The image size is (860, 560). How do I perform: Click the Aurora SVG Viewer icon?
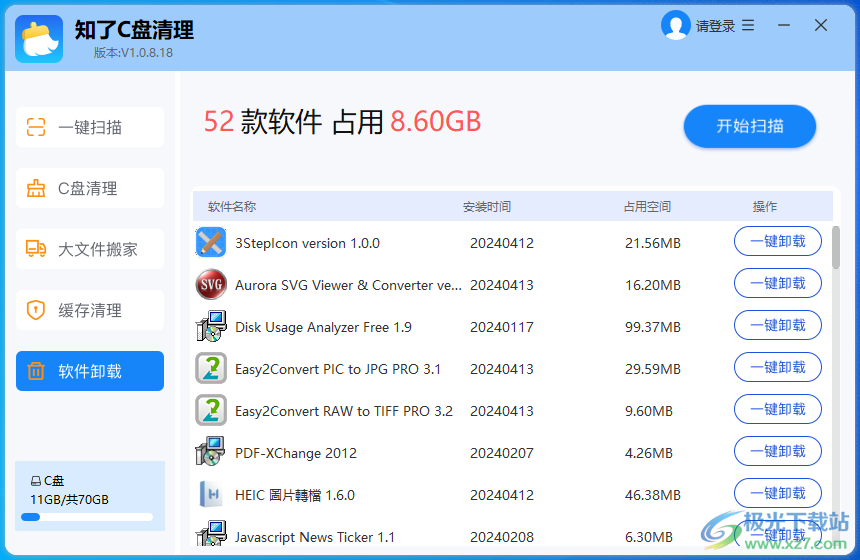click(211, 284)
